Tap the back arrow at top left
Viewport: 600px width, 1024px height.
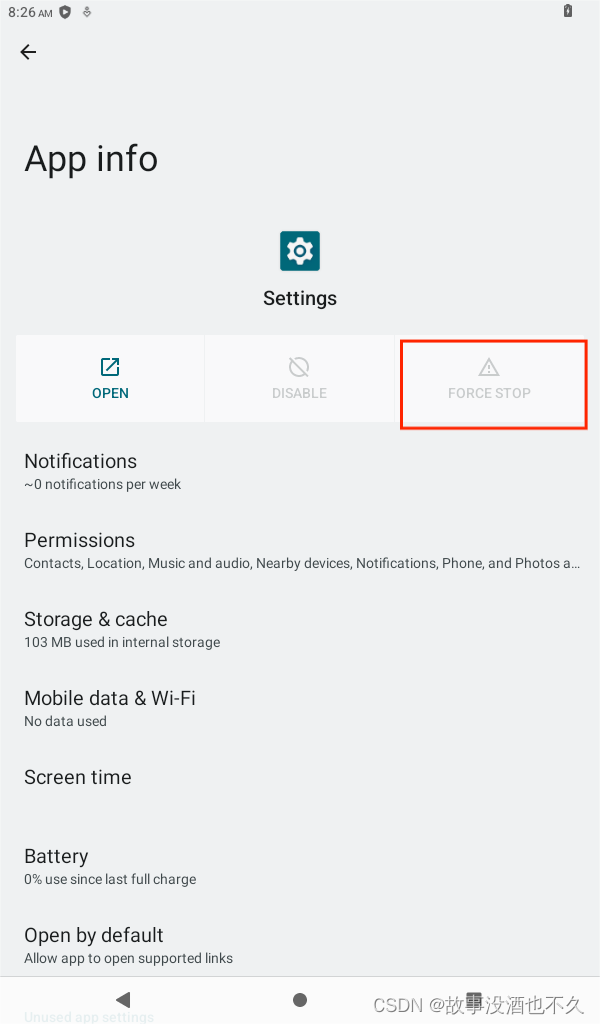coord(27,52)
